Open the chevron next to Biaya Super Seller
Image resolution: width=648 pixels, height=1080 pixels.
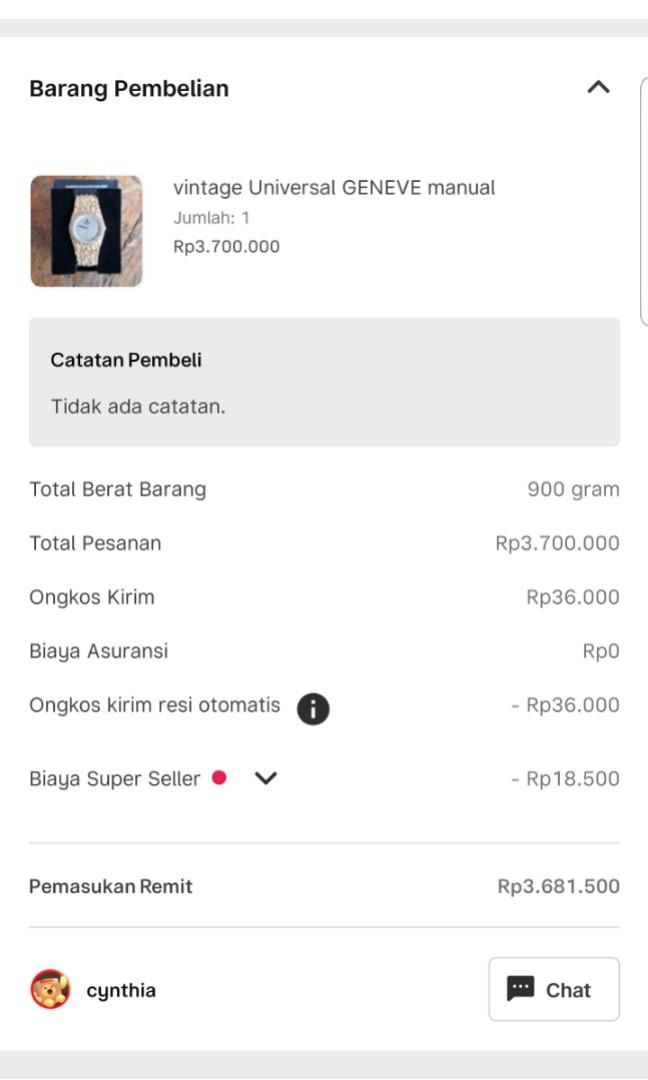point(266,777)
